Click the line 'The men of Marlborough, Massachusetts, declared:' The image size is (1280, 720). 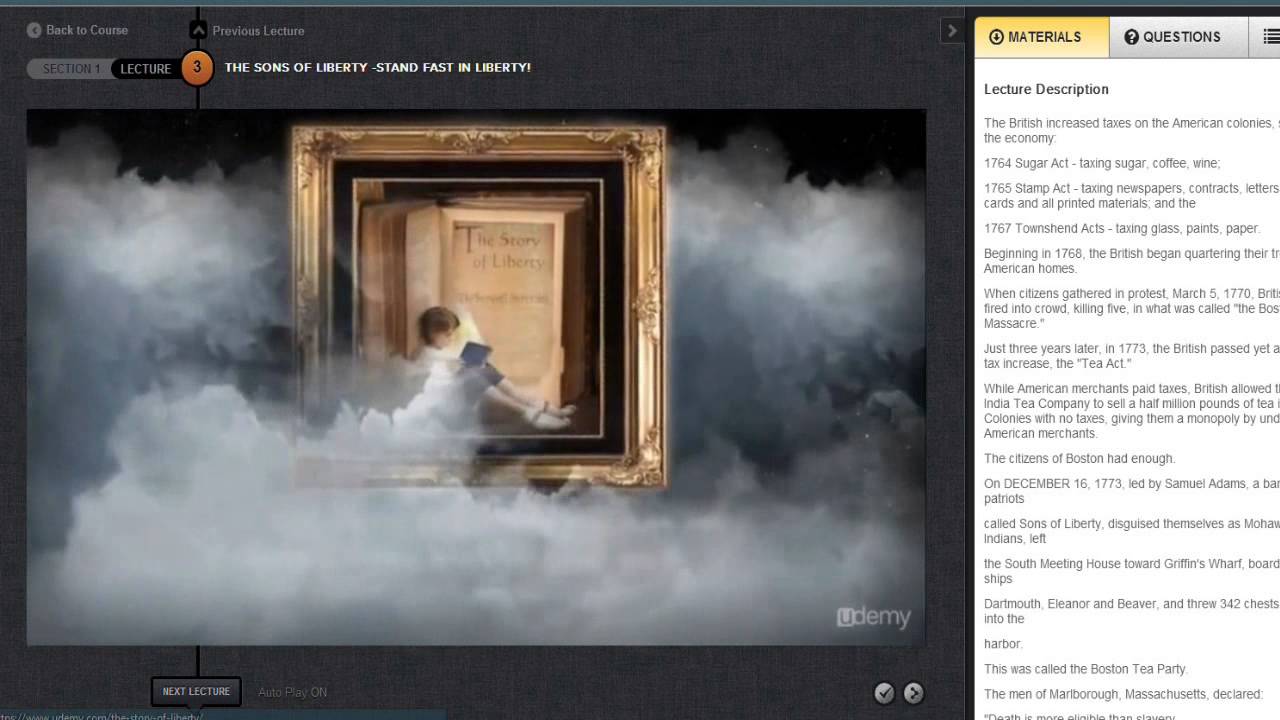1123,694
